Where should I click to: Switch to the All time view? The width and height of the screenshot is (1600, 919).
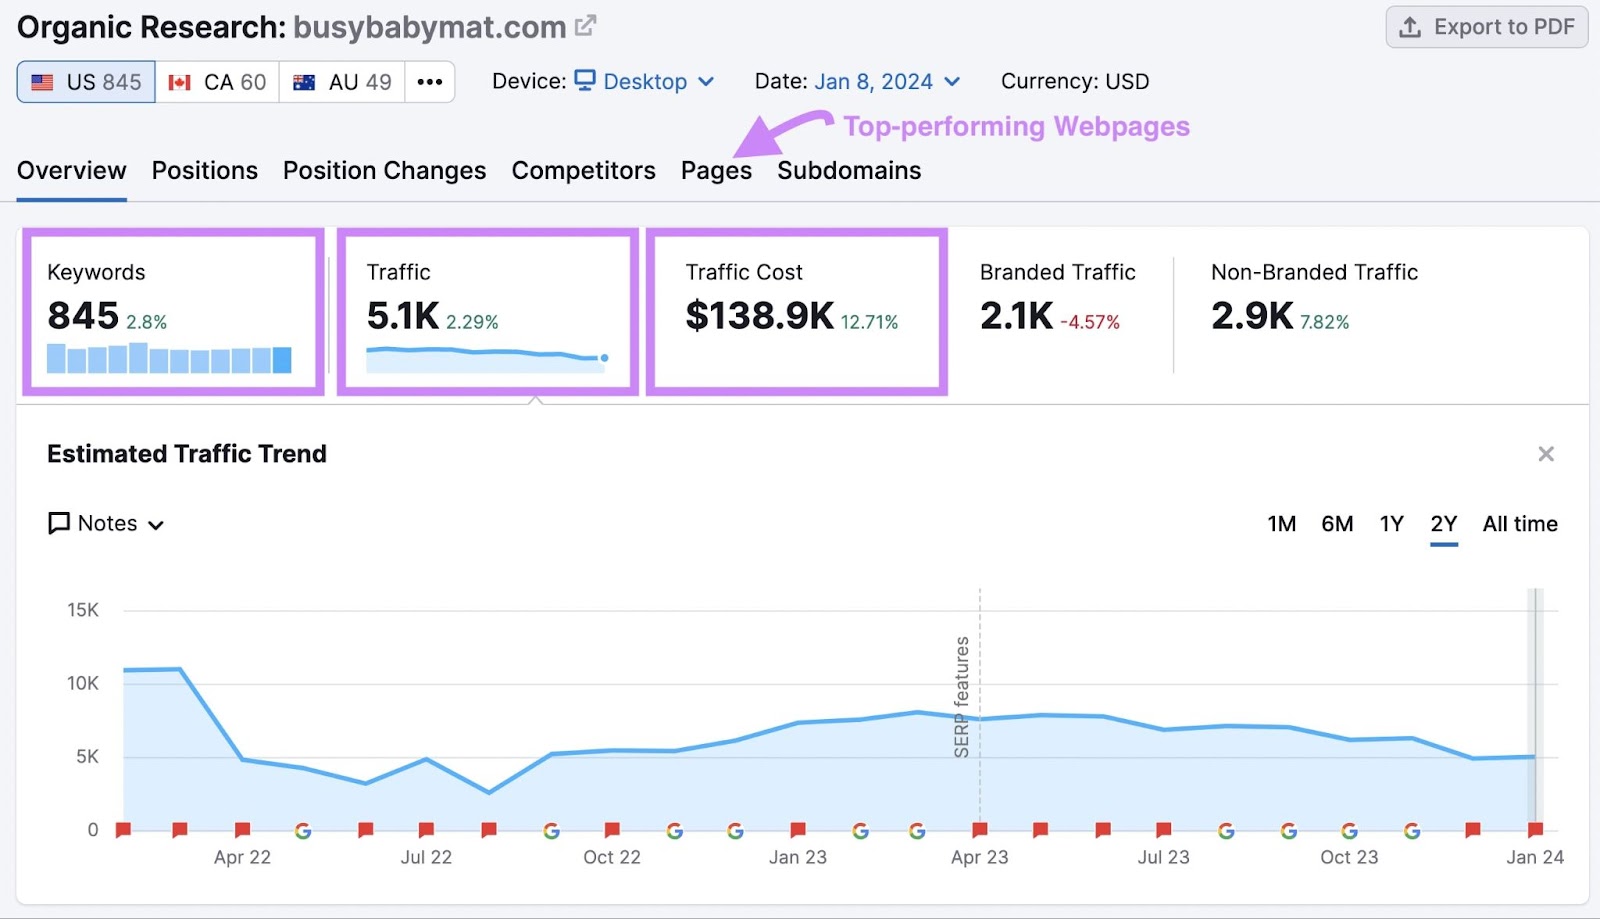point(1519,523)
